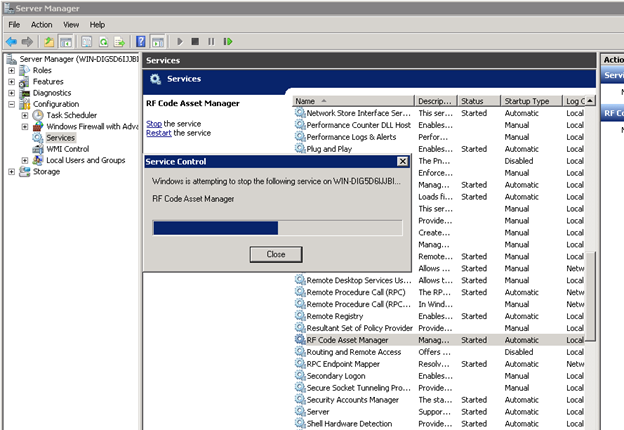Screen dimensions: 624x430
Task: Sort by the Status column header
Action: pyautogui.click(x=479, y=101)
